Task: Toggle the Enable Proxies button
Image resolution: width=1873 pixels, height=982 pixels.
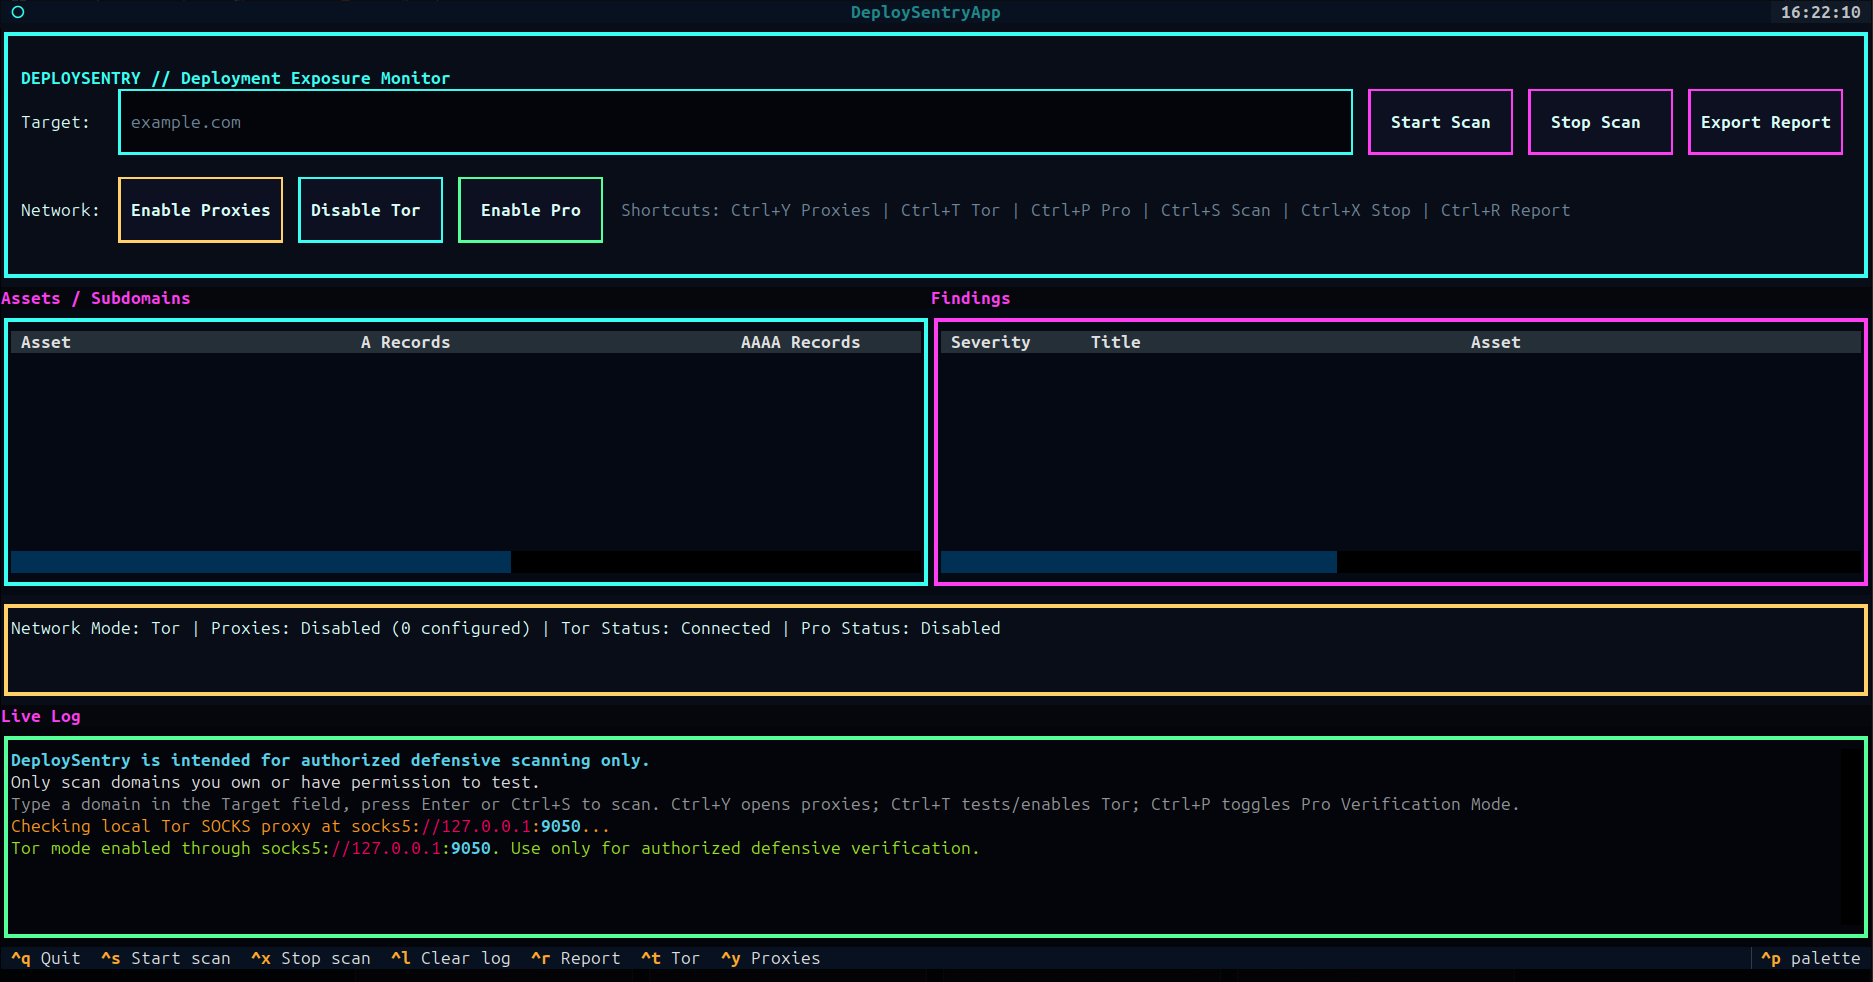Action: (200, 210)
